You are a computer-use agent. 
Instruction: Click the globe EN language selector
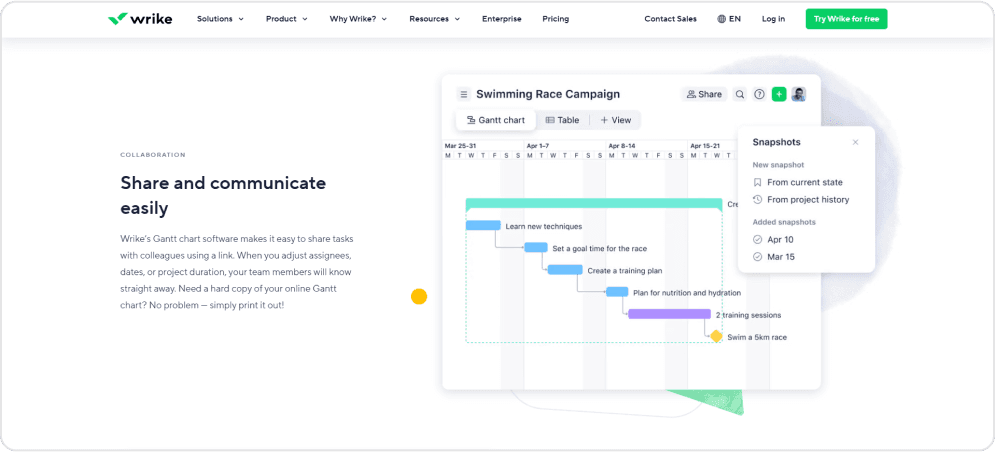click(x=729, y=19)
